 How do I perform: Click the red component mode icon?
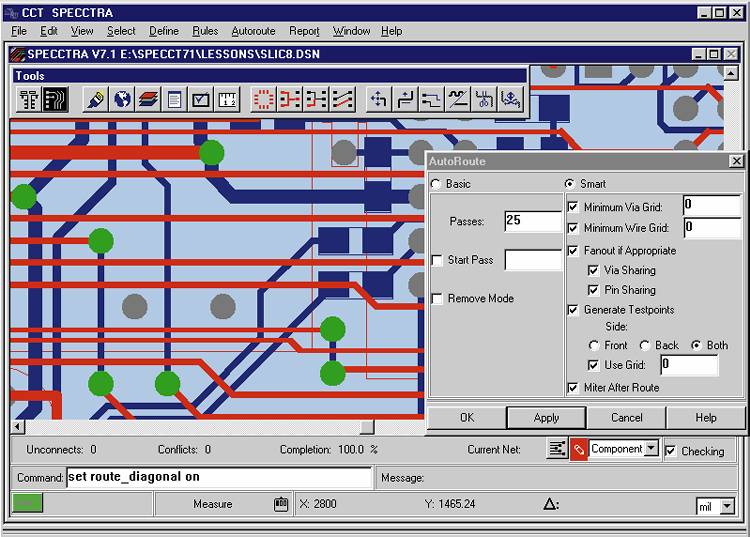pos(578,449)
